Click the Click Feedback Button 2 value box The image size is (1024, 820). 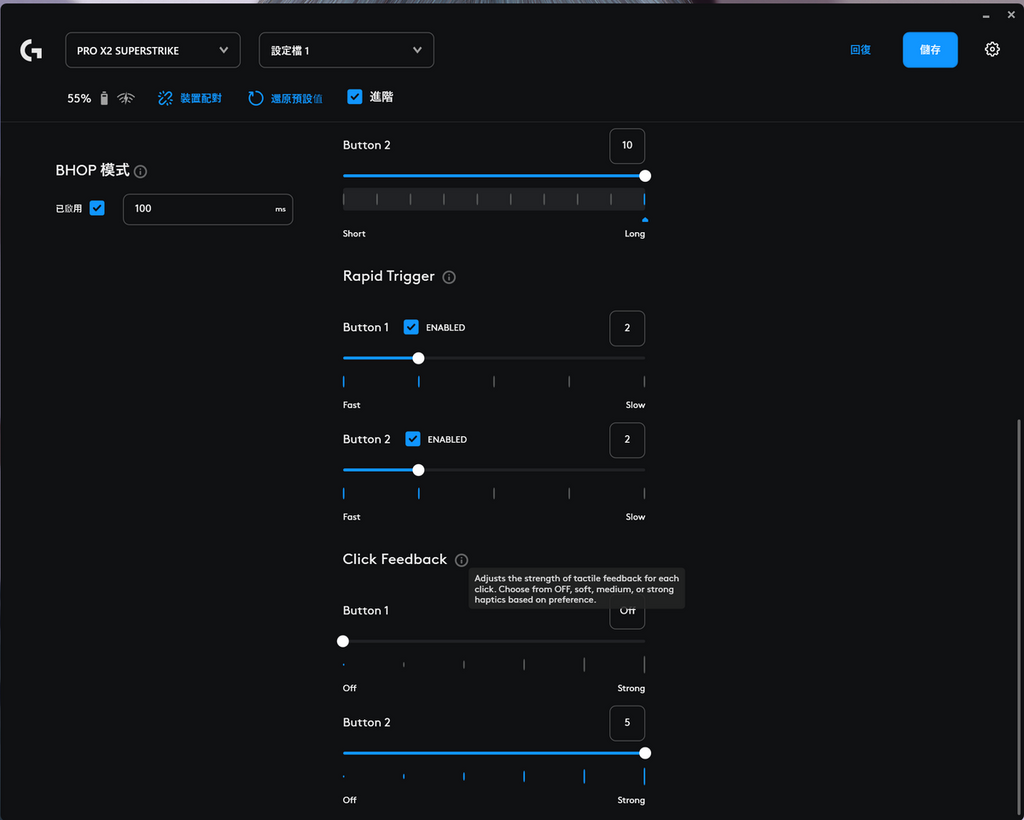pyautogui.click(x=627, y=723)
